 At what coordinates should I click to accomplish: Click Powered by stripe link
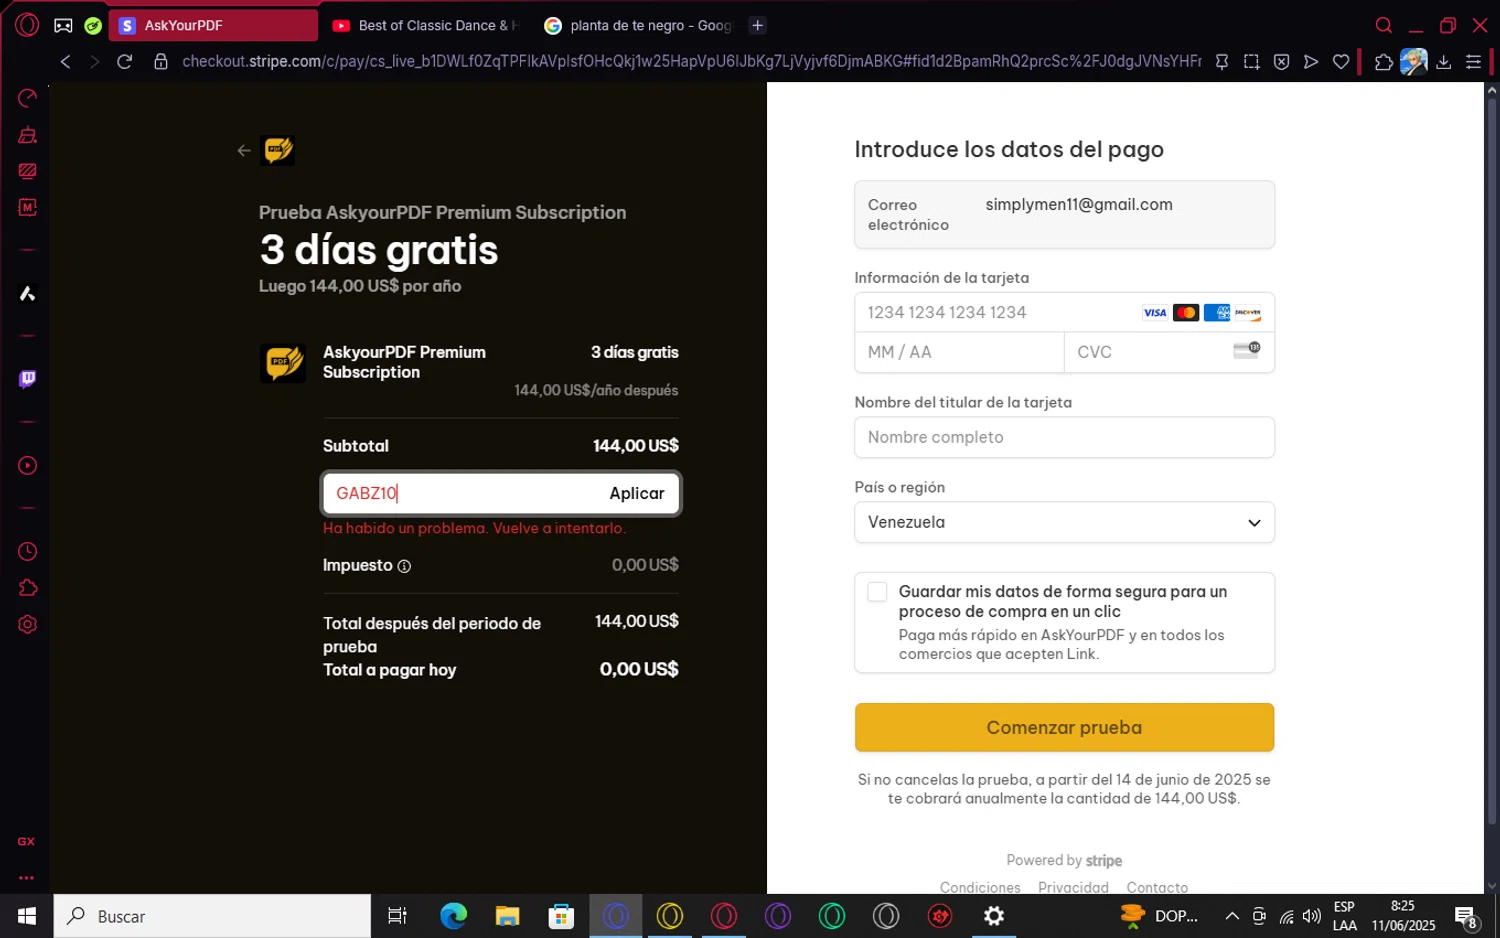(1064, 861)
